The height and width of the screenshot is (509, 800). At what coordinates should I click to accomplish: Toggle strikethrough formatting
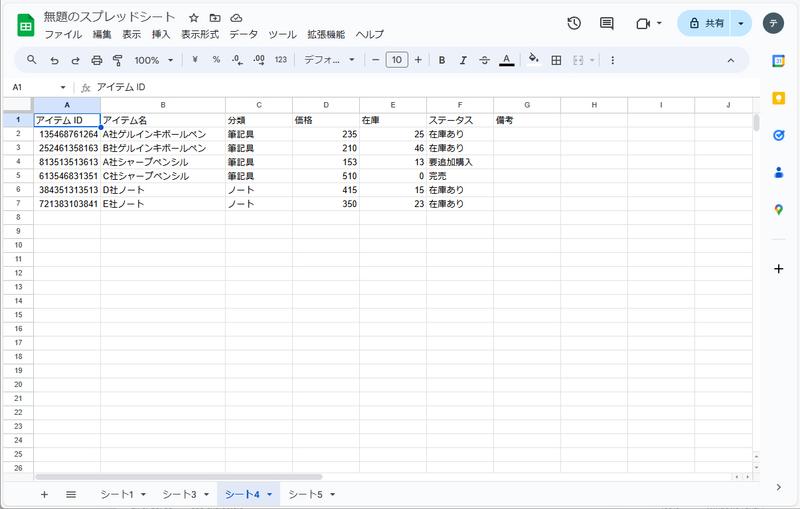coord(485,60)
